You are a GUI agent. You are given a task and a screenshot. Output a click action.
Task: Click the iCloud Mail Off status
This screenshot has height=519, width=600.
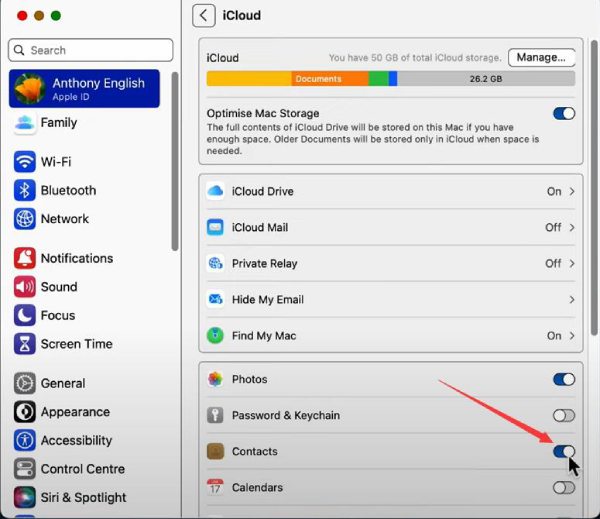tap(553, 227)
